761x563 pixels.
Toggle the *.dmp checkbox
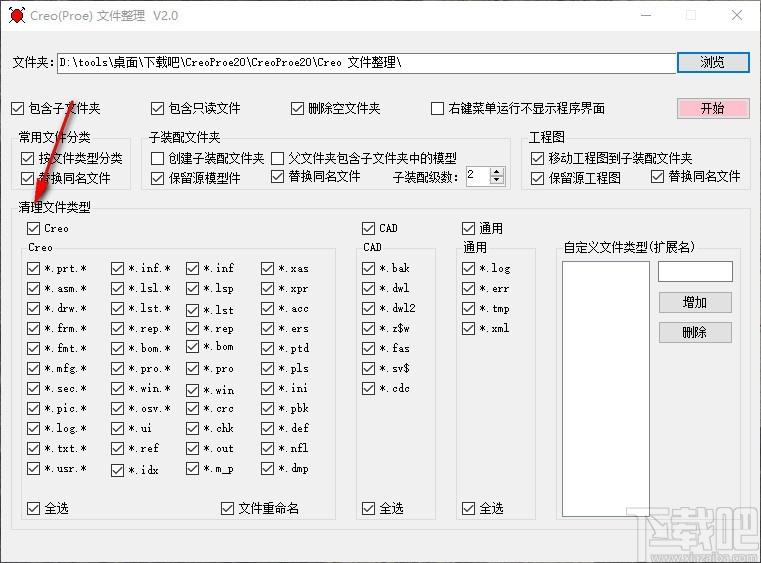coord(267,468)
